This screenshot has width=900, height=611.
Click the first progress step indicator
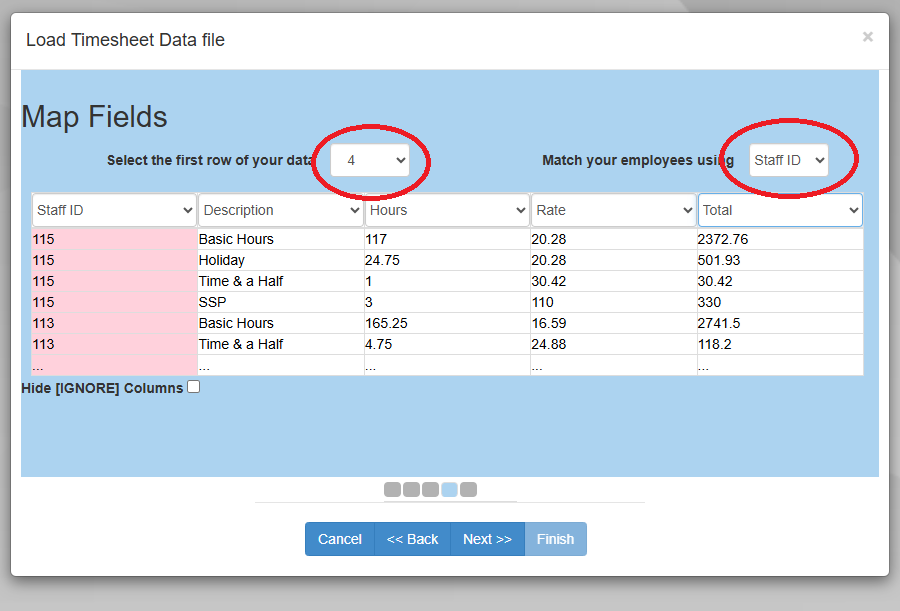[x=391, y=489]
